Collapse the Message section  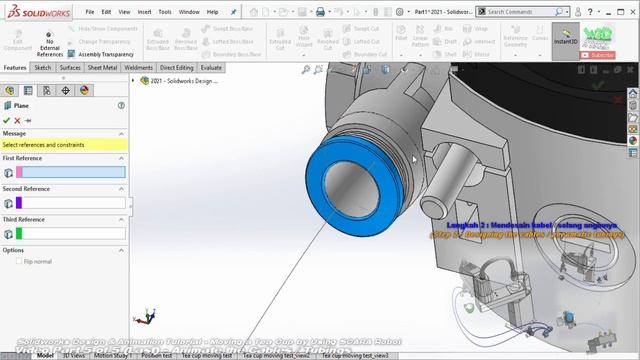tap(121, 133)
